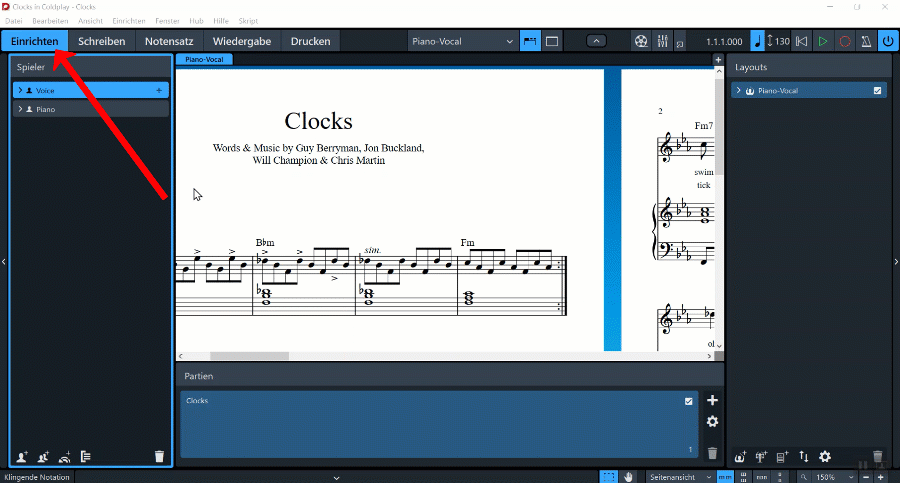Viewport: 900px width, 483px height.
Task: Switch to Wiedergabe mode tab
Action: tap(242, 41)
